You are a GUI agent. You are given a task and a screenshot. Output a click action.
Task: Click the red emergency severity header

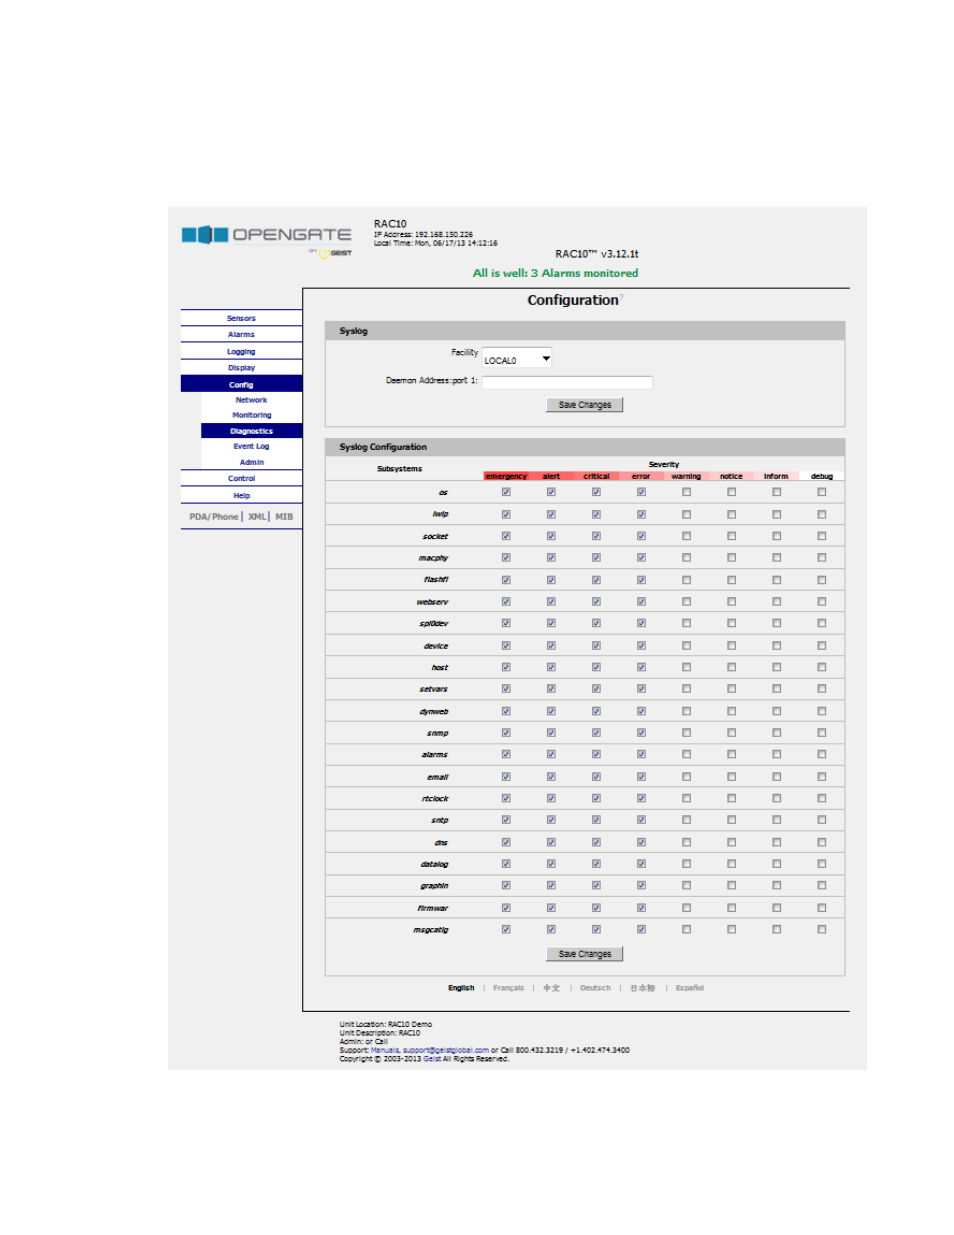pyautogui.click(x=506, y=476)
